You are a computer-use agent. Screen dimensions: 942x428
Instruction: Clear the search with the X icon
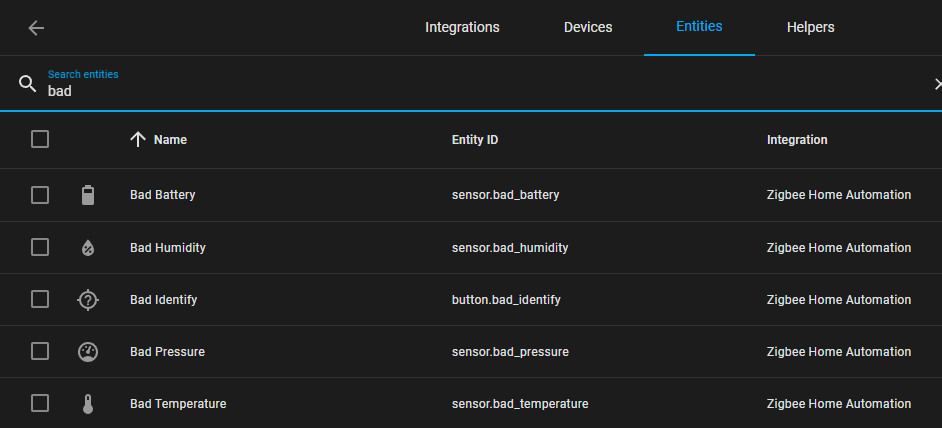point(936,84)
